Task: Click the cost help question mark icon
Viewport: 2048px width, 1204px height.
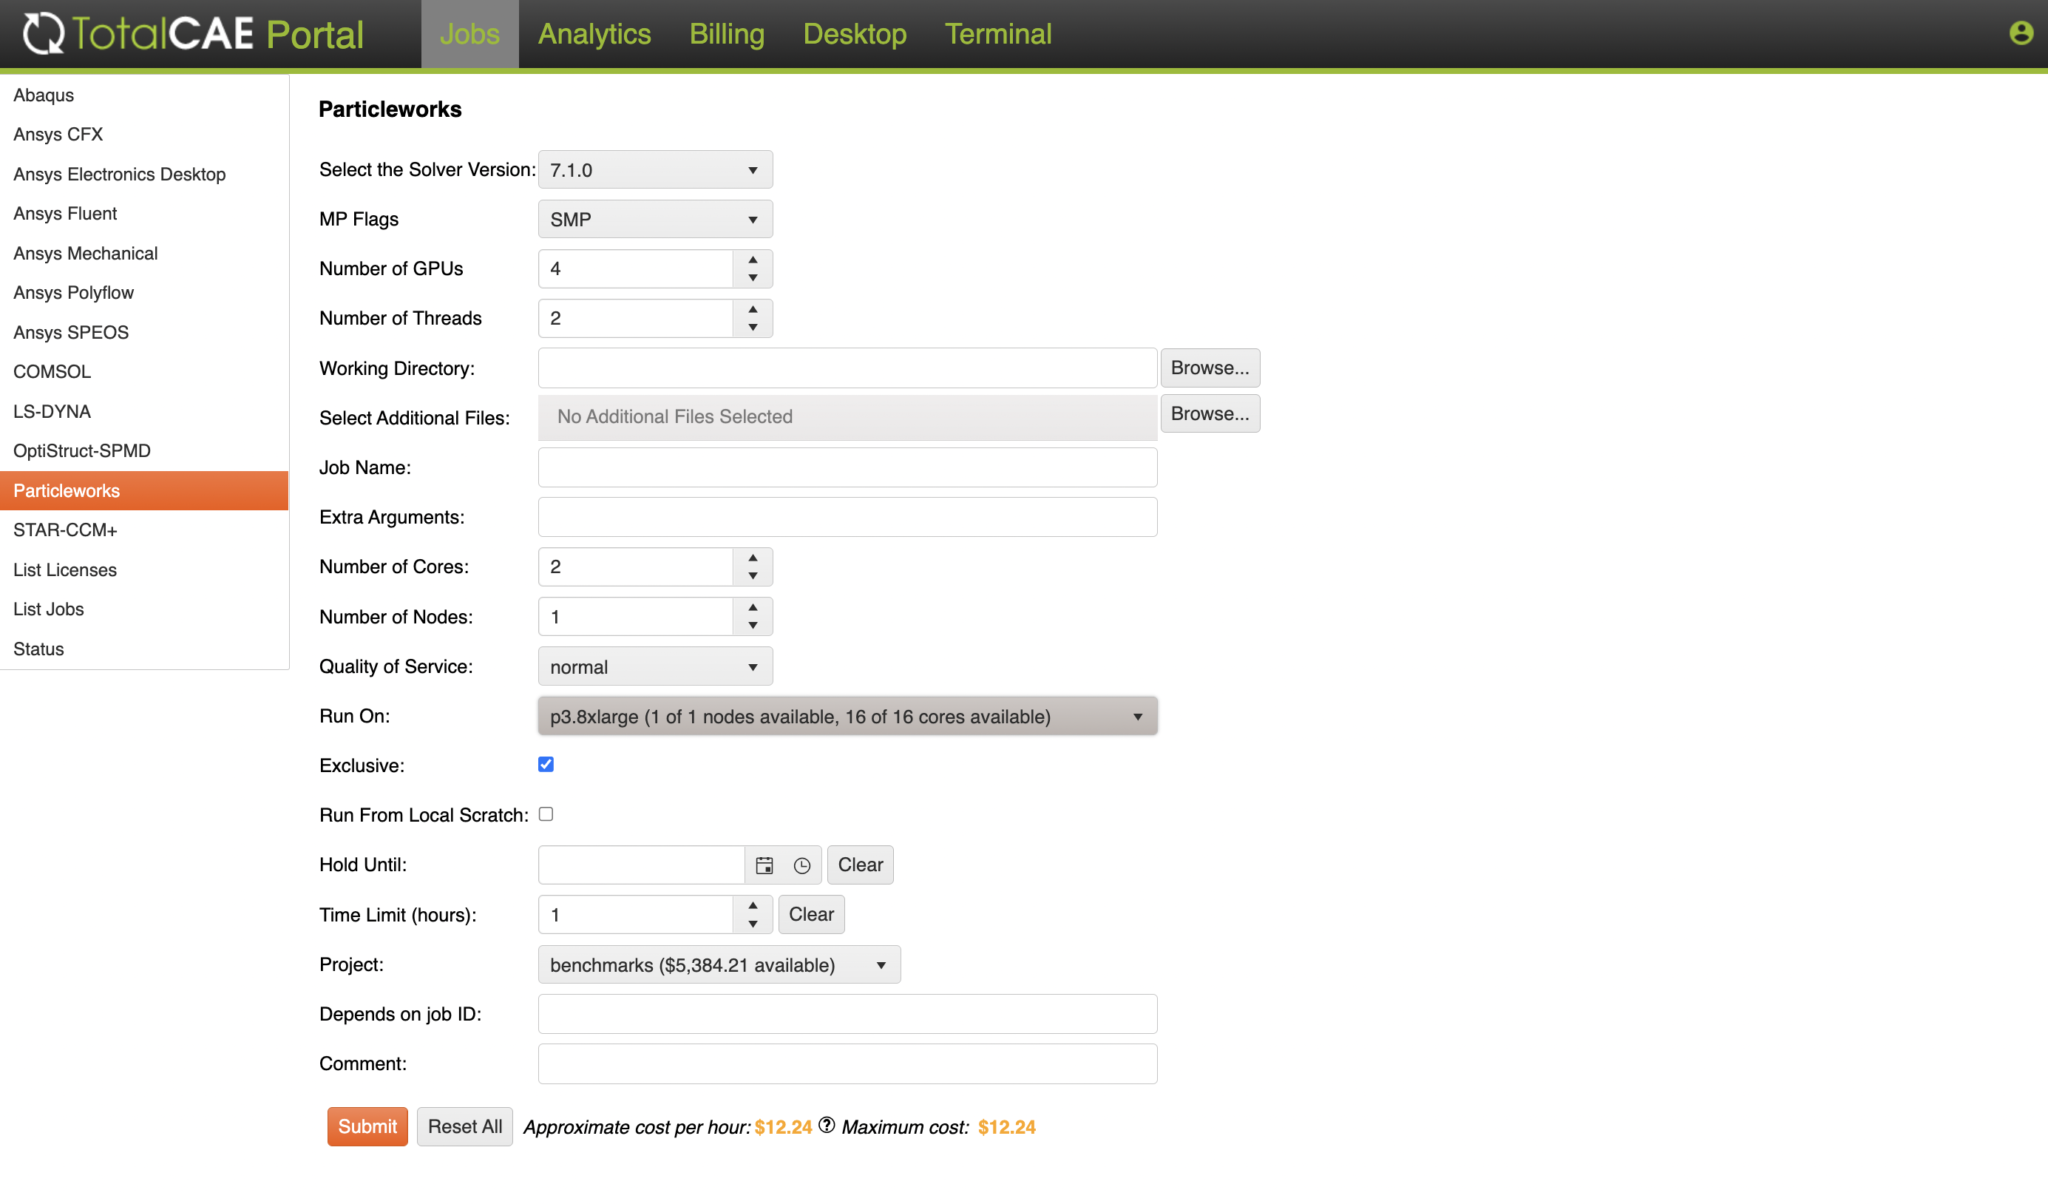Action: (826, 1125)
